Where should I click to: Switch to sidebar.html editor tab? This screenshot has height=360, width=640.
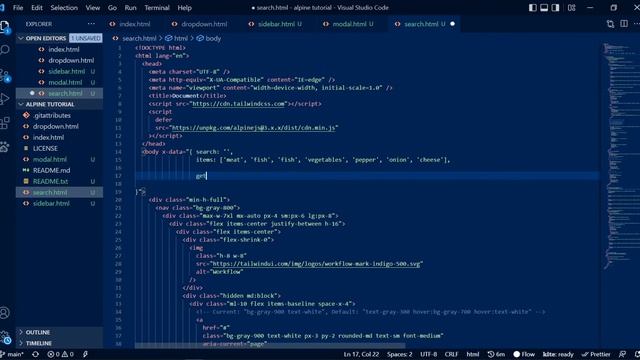coord(276,24)
